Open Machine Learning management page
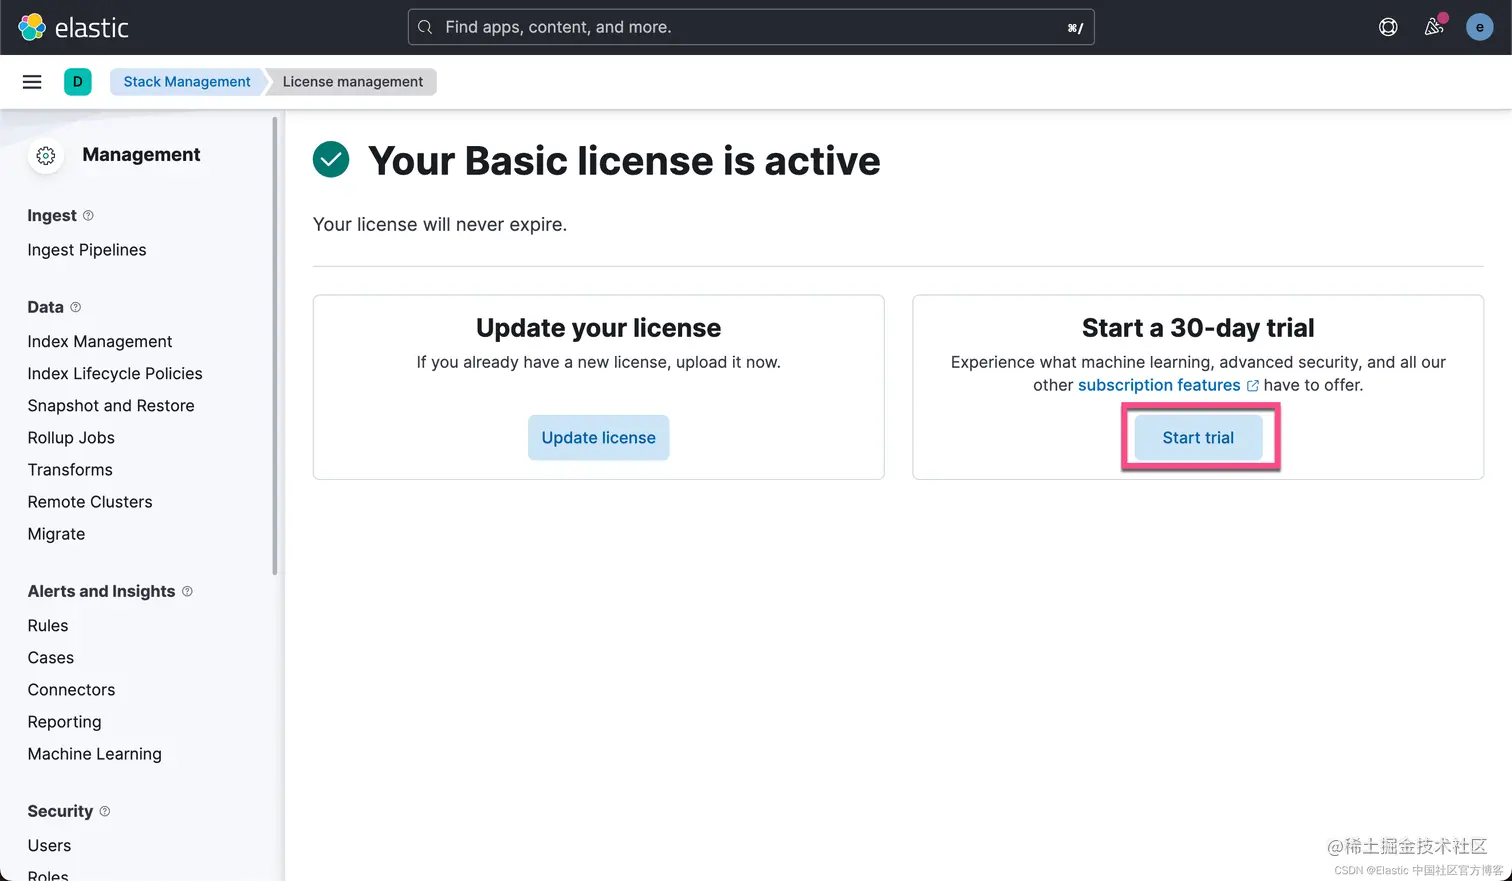Screen dimensions: 1512x881 tap(95, 754)
